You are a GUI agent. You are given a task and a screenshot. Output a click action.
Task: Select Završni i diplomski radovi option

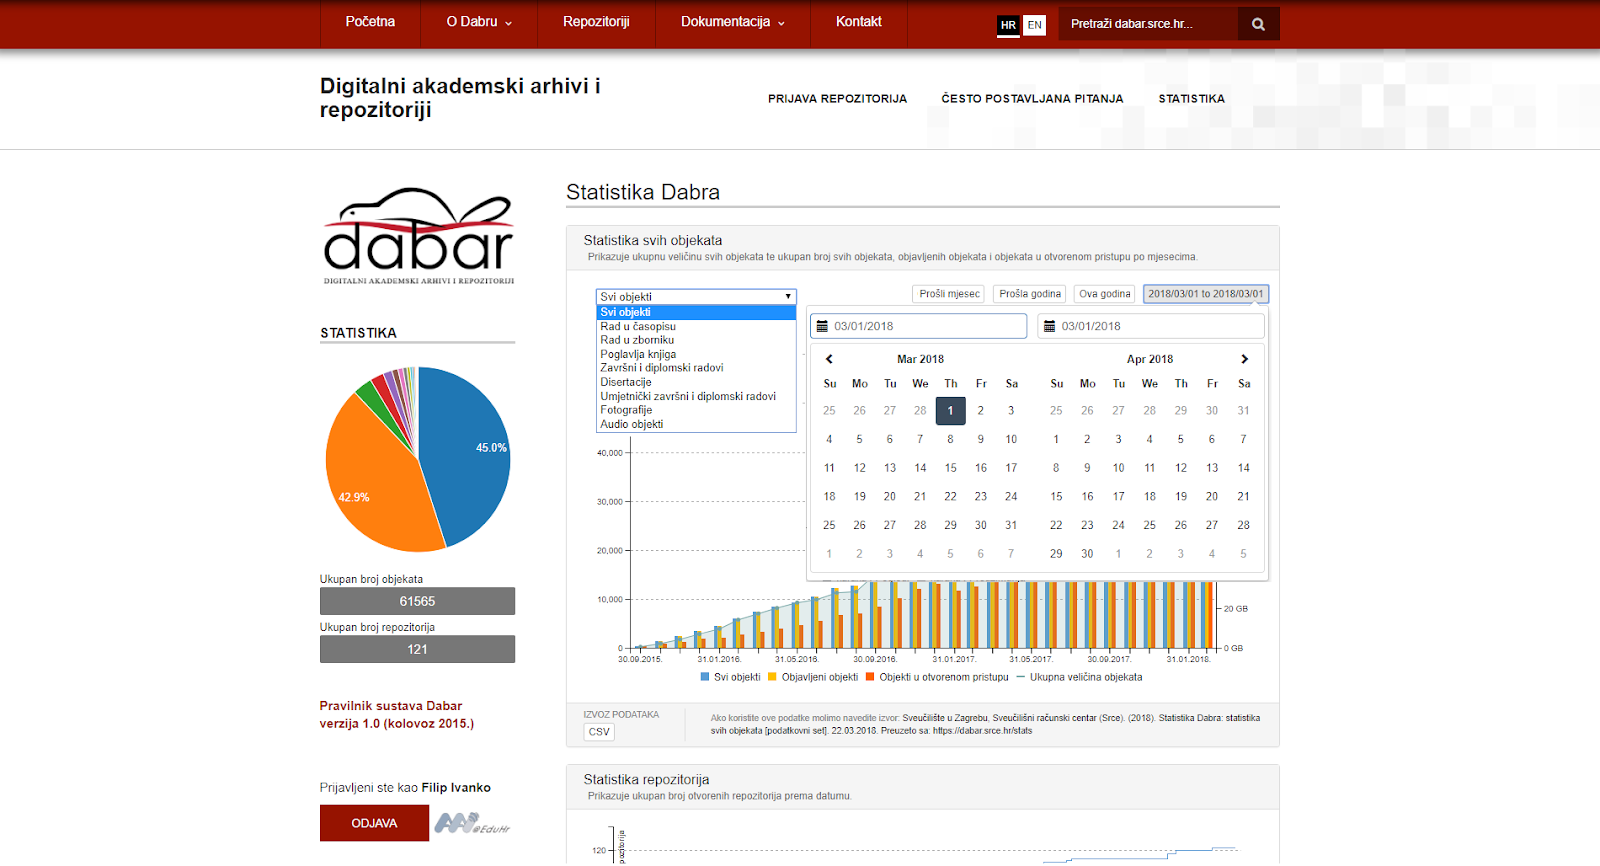pyautogui.click(x=696, y=368)
